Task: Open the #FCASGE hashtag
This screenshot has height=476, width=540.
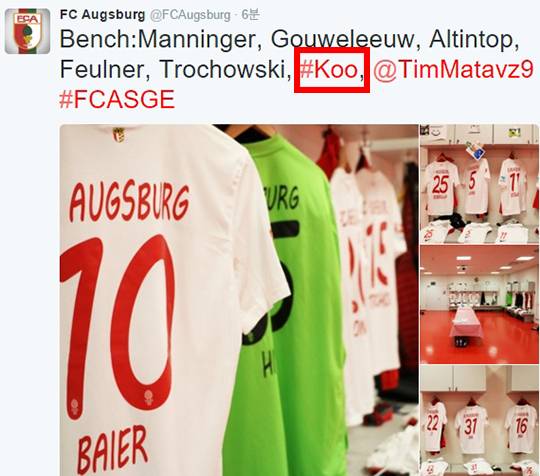Action: click(117, 100)
